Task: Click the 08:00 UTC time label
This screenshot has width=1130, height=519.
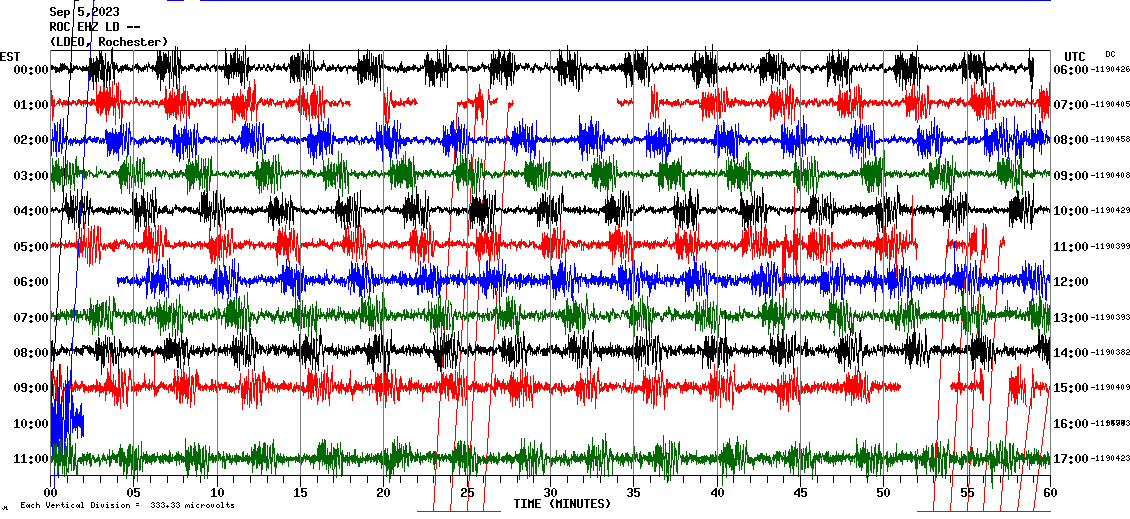Action: (1071, 140)
